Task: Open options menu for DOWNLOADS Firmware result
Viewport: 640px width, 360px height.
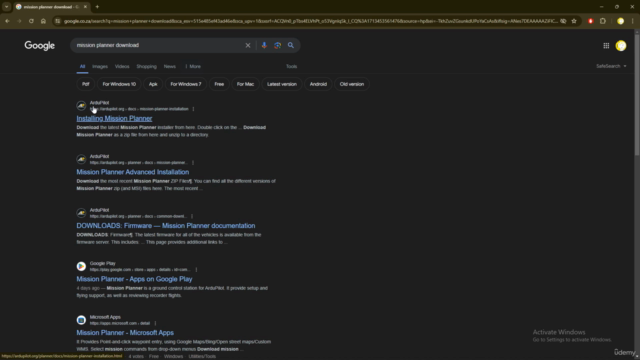Action: [x=192, y=216]
